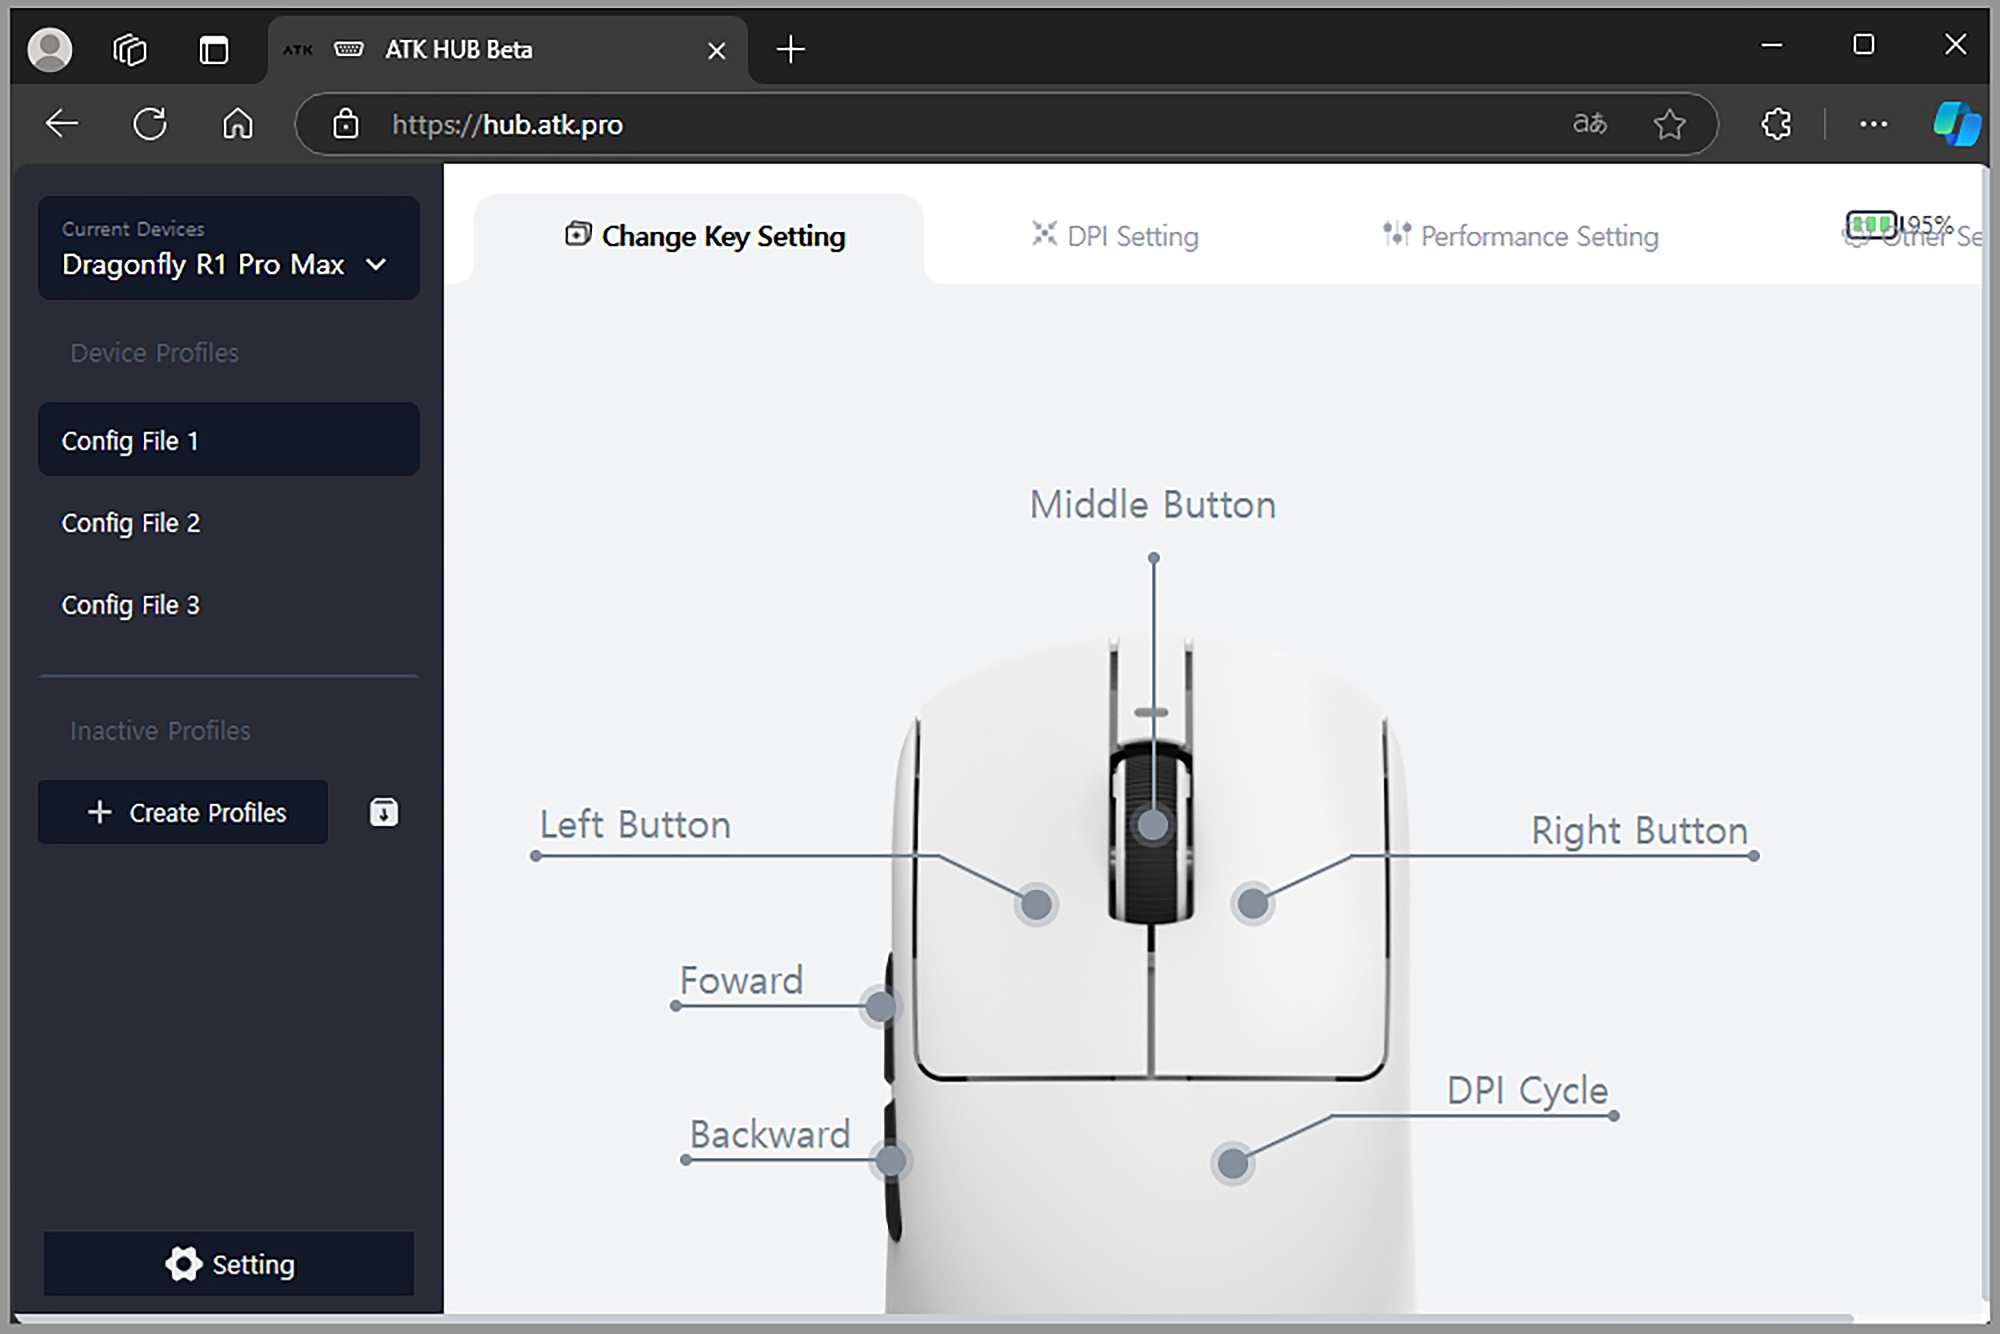The image size is (2000, 1334).
Task: Select Config File 3 profile
Action: pyautogui.click(x=131, y=605)
